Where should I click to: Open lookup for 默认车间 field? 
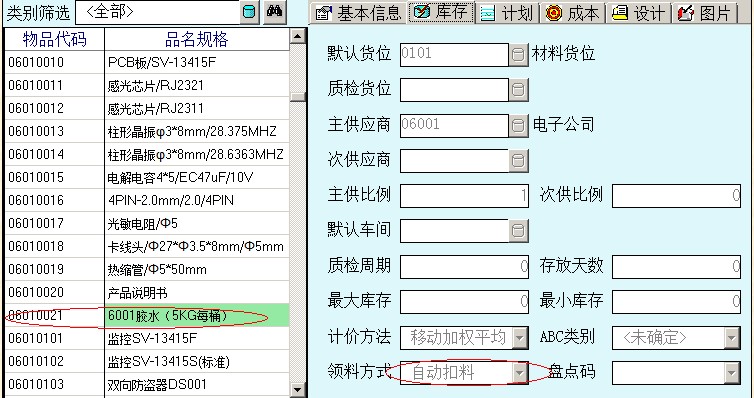[x=518, y=231]
